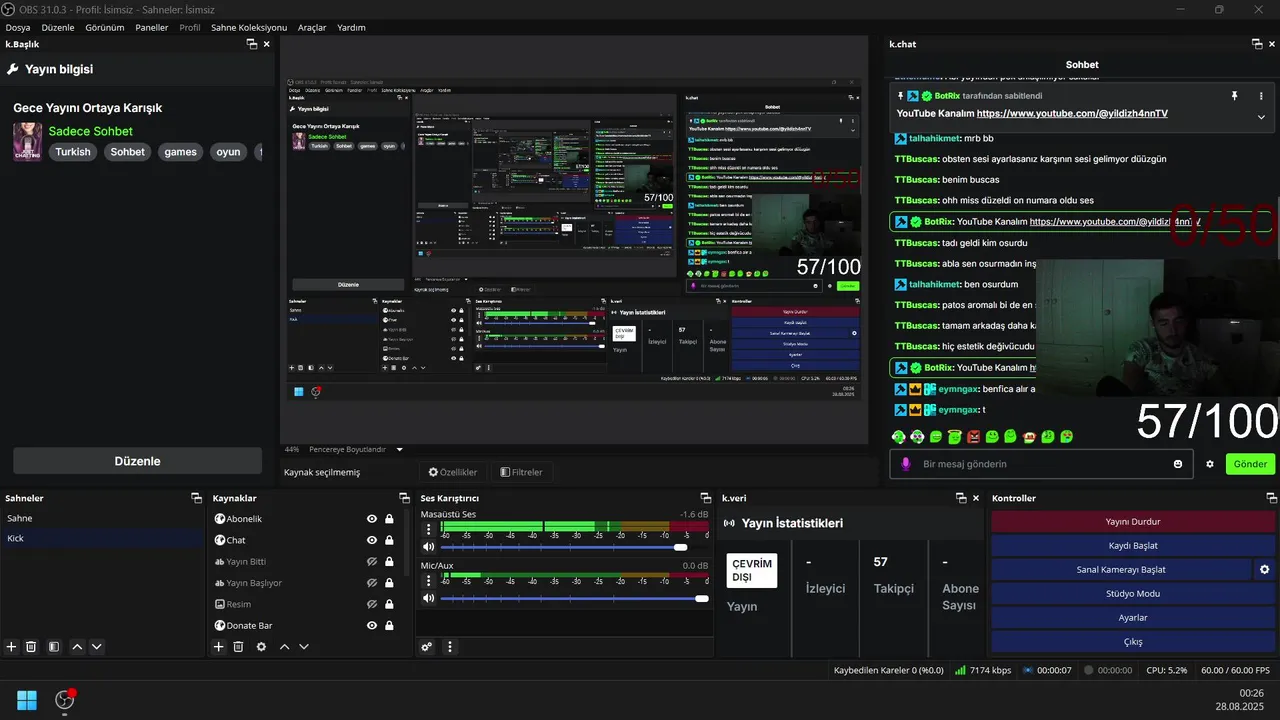This screenshot has height=720, width=1280.
Task: Open the Sahne Koleksiyonu menu
Action: click(249, 28)
